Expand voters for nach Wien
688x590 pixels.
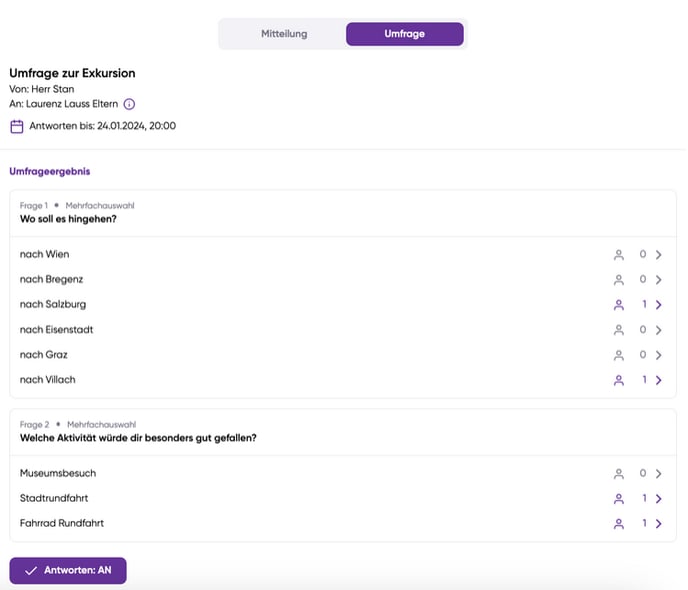coord(659,255)
